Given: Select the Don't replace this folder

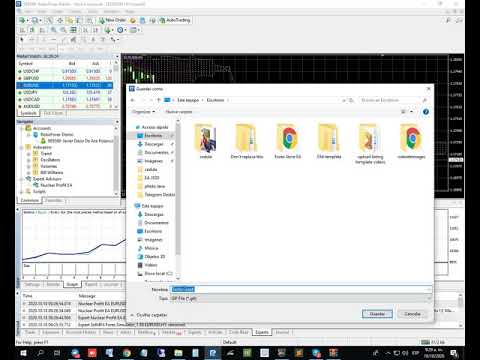Looking at the screenshot, I should 247,141.
